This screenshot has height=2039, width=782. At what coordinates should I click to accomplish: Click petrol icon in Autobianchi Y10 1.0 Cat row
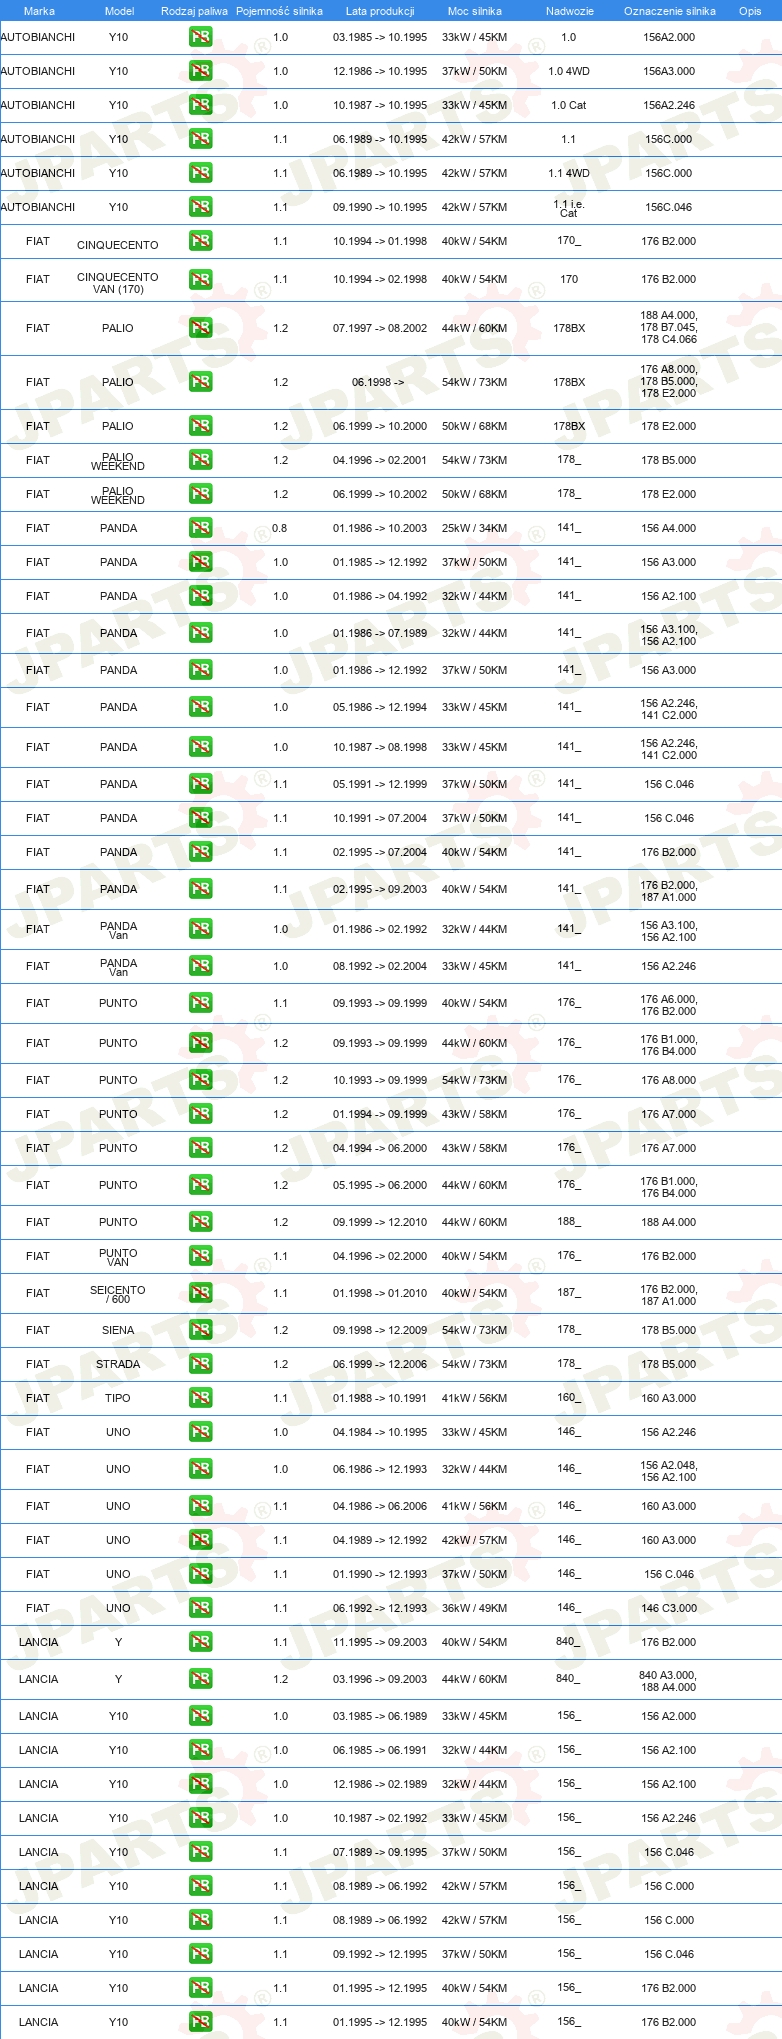pyautogui.click(x=200, y=105)
